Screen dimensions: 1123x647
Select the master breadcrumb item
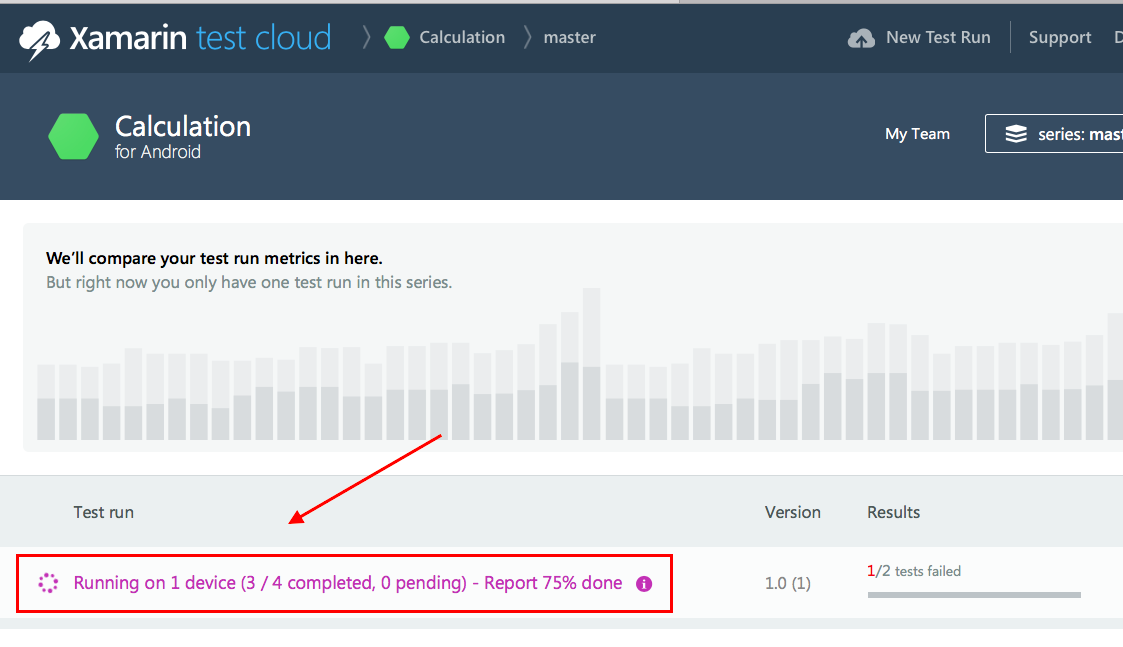(x=569, y=37)
